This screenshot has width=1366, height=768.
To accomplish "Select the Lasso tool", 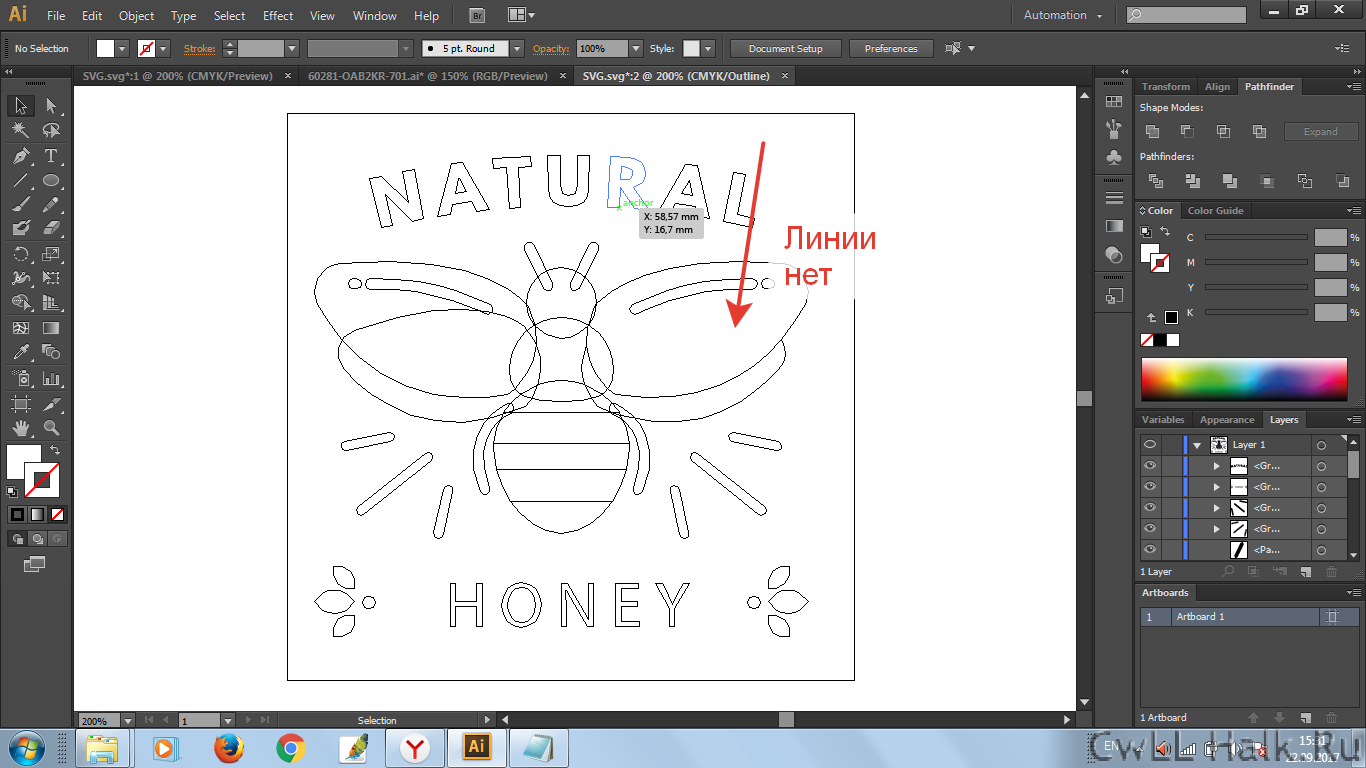I will (x=51, y=131).
